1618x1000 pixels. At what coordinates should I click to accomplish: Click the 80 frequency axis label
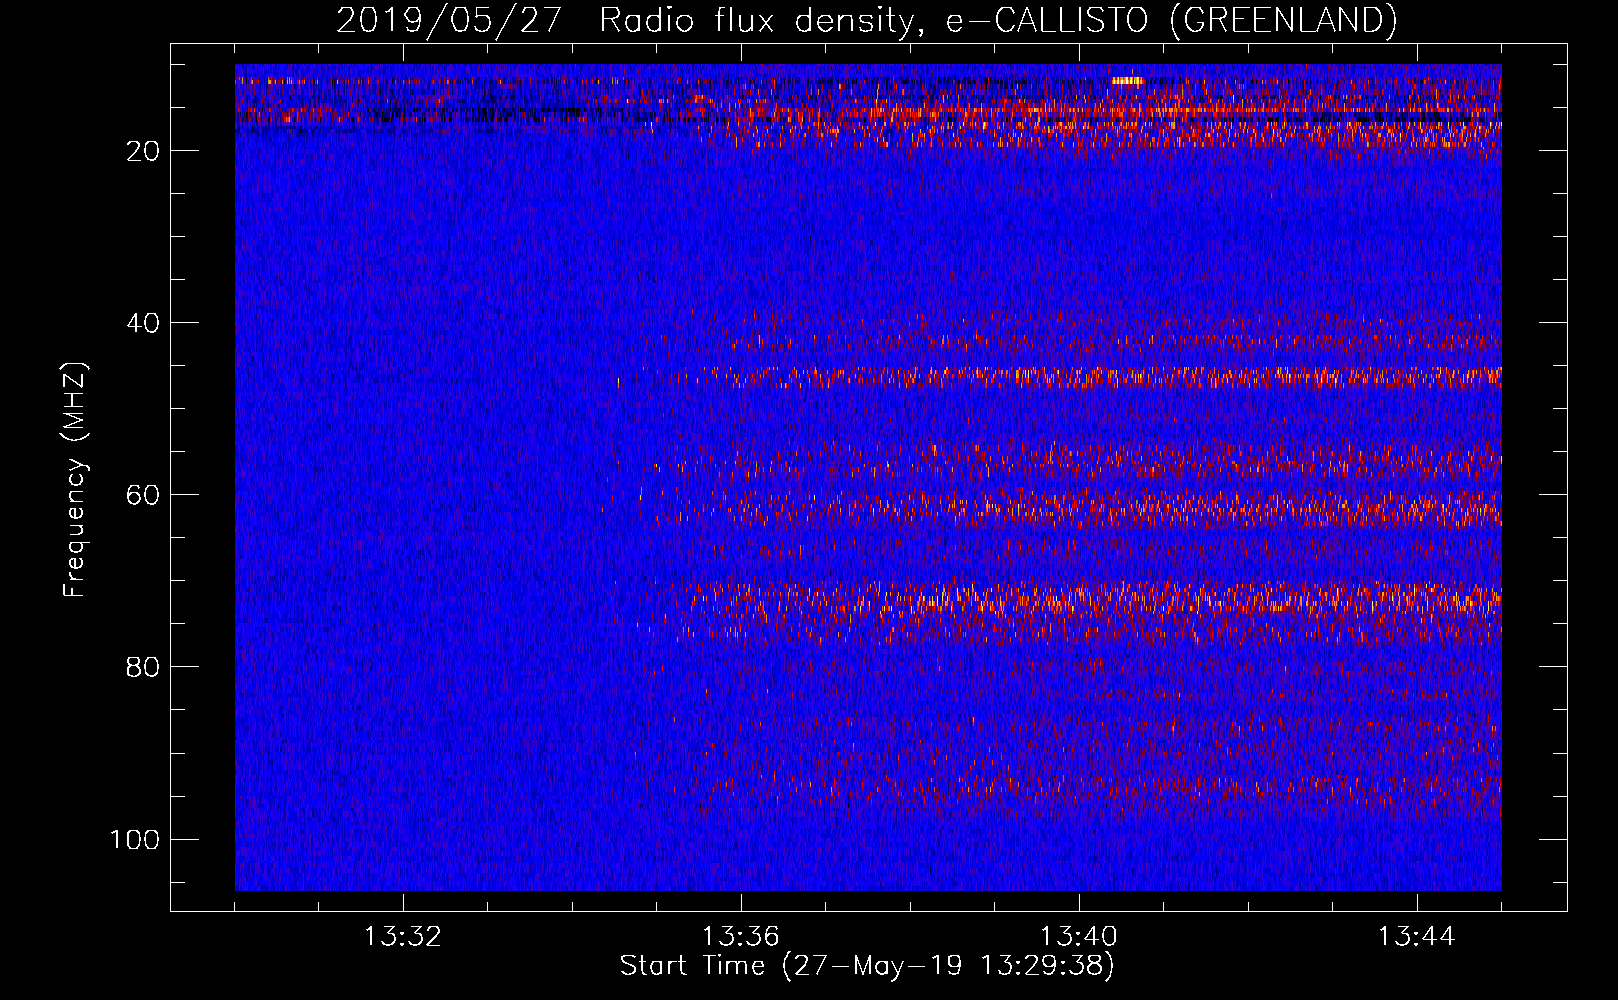pos(143,667)
